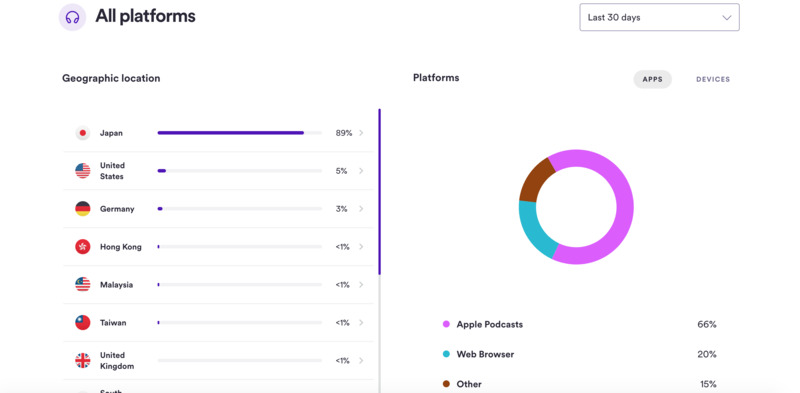This screenshot has width=800, height=393.
Task: Expand the Germany row chevron
Action: [361, 209]
